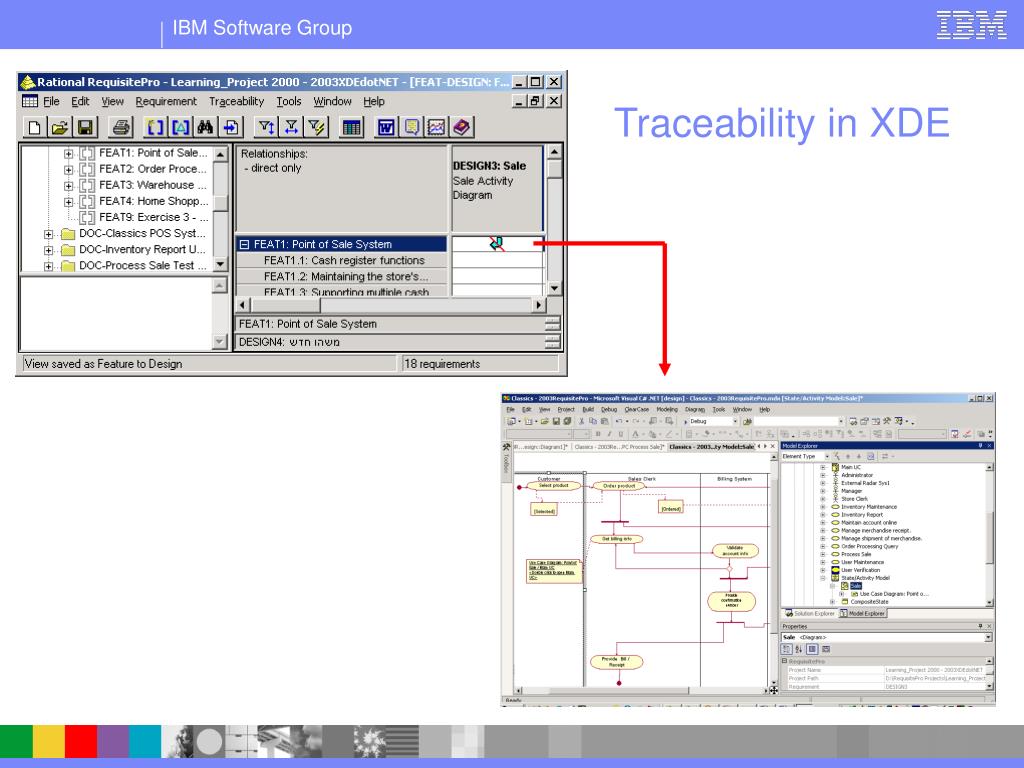This screenshot has width=1024, height=768.
Task: Expand the FEAT2: Order Proce... tree node
Action: coord(69,170)
